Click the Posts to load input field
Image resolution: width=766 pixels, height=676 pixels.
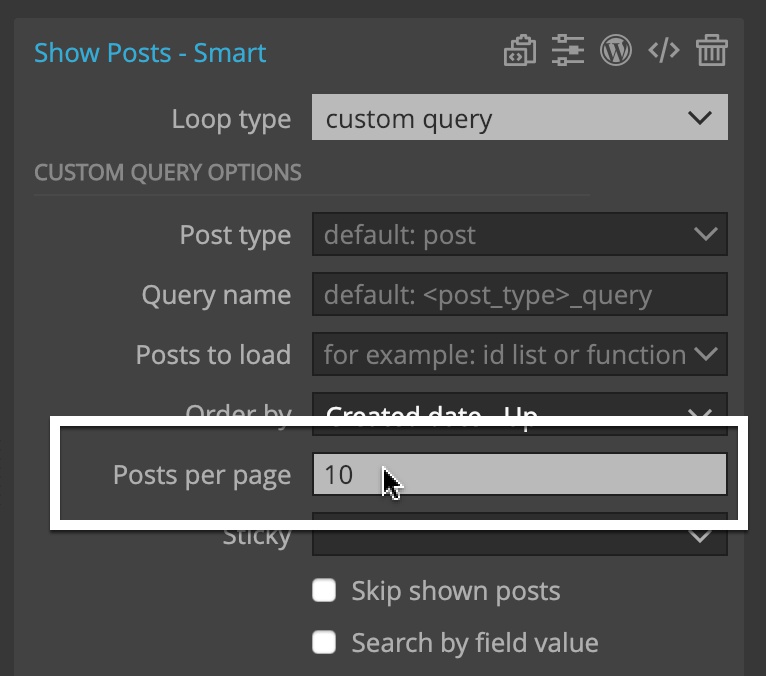click(x=520, y=354)
